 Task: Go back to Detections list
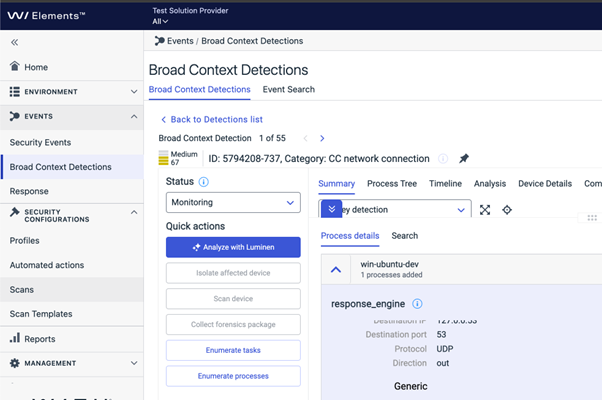coord(212,119)
